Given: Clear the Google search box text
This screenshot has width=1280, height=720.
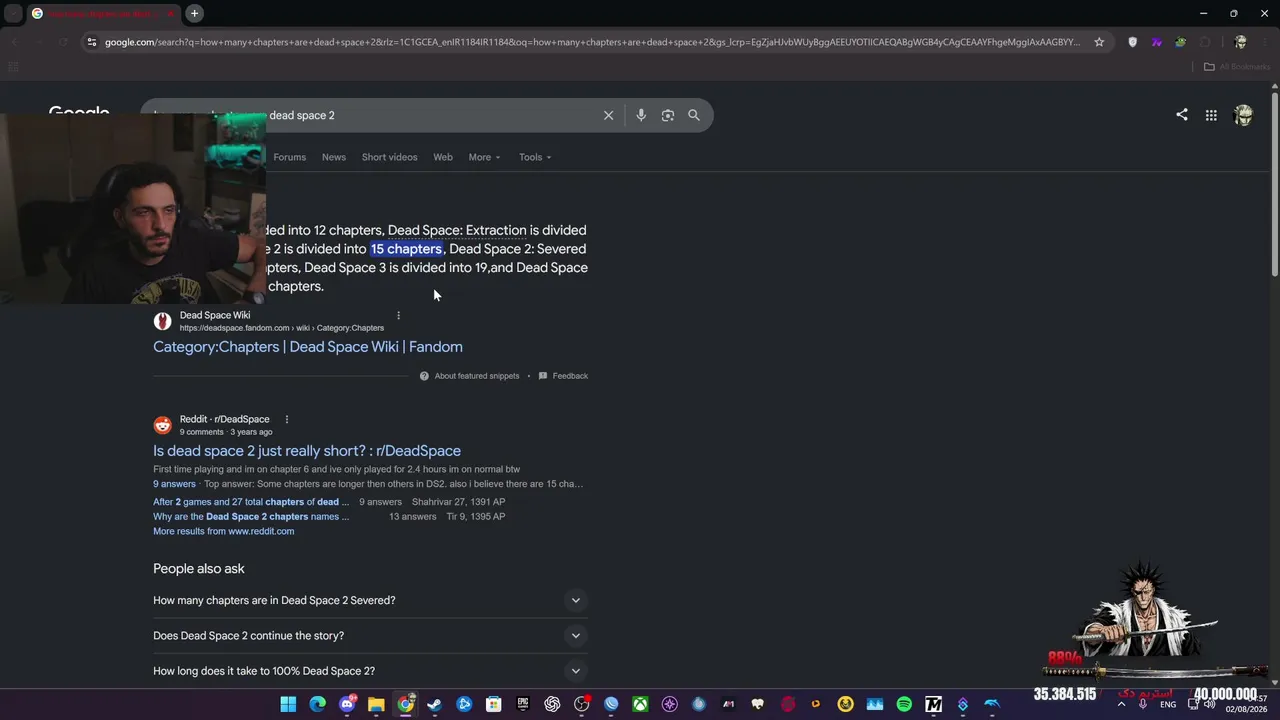Looking at the screenshot, I should click(608, 115).
